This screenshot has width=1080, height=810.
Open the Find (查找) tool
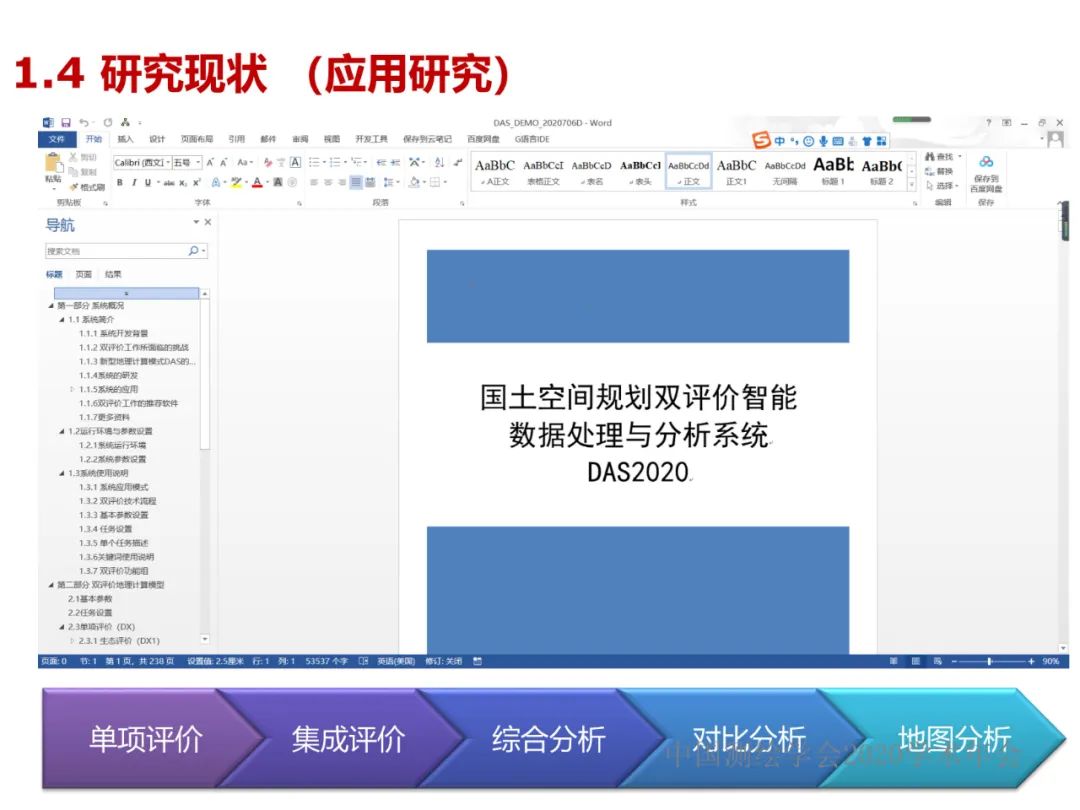941,157
